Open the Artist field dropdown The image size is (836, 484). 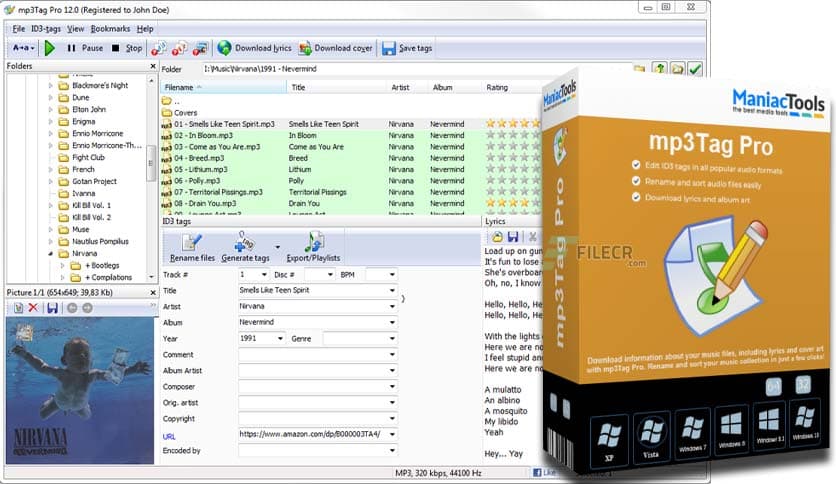[392, 306]
